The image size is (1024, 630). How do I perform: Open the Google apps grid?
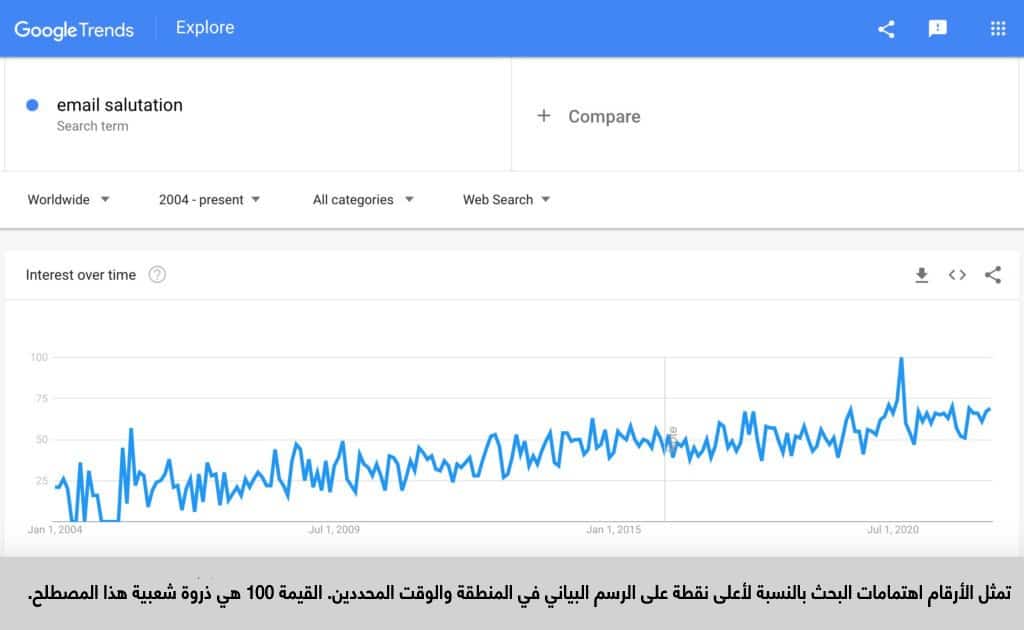coord(997,28)
